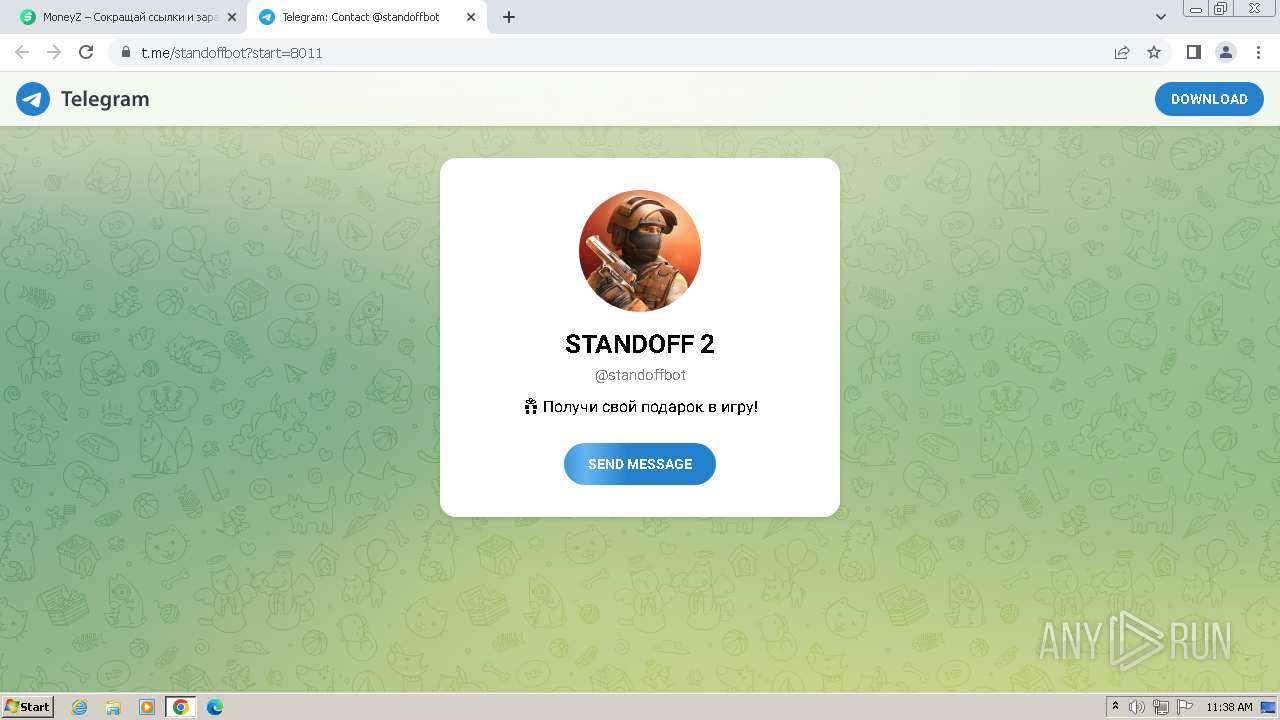This screenshot has height=720, width=1280.
Task: Share this page icon in address bar
Action: click(x=1122, y=53)
